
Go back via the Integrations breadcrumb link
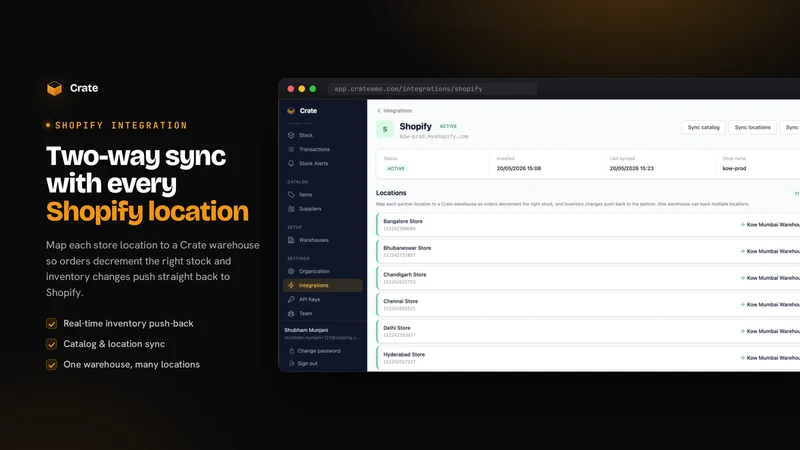397,111
